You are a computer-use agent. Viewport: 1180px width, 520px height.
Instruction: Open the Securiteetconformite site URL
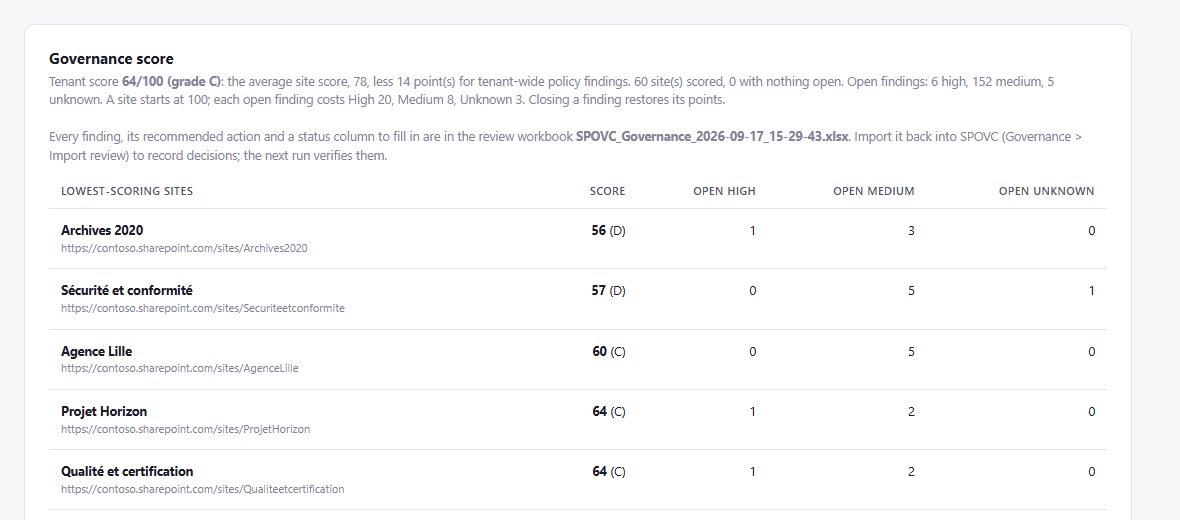(202, 308)
